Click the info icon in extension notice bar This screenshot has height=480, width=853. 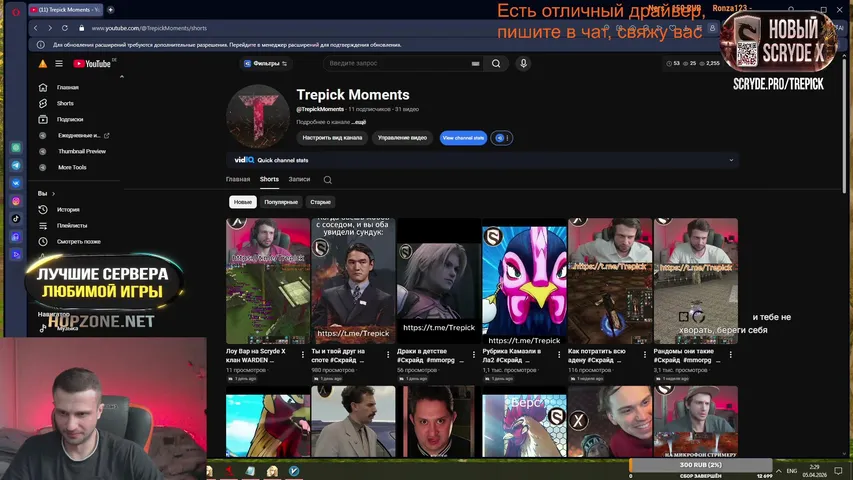tap(41, 45)
